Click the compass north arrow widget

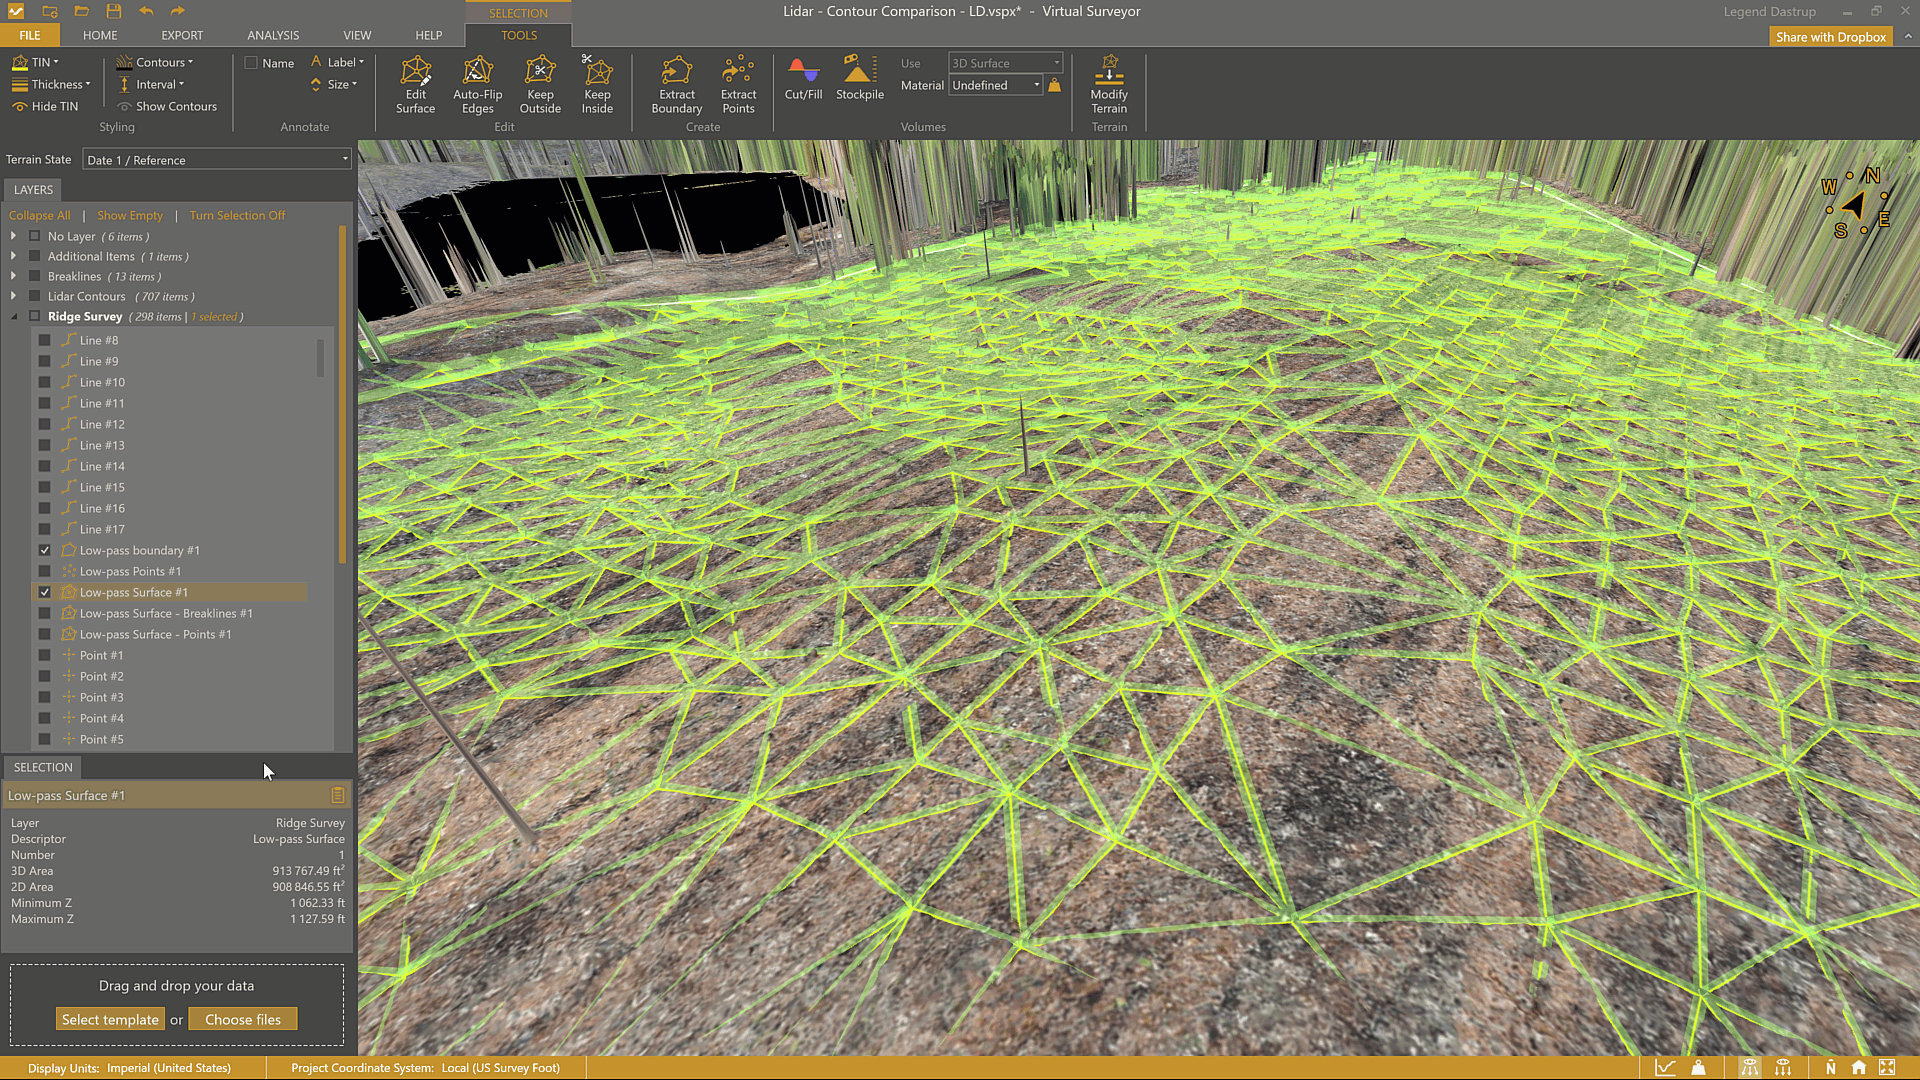point(1855,206)
